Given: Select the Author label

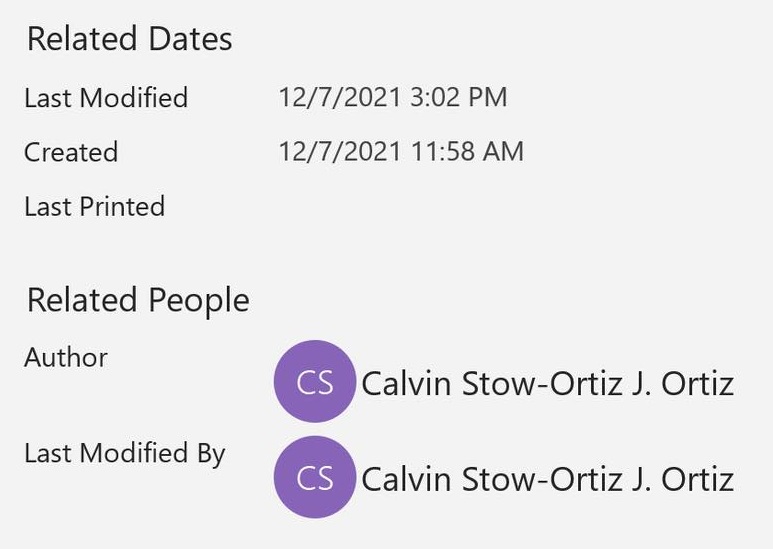Looking at the screenshot, I should pyautogui.click(x=66, y=357).
